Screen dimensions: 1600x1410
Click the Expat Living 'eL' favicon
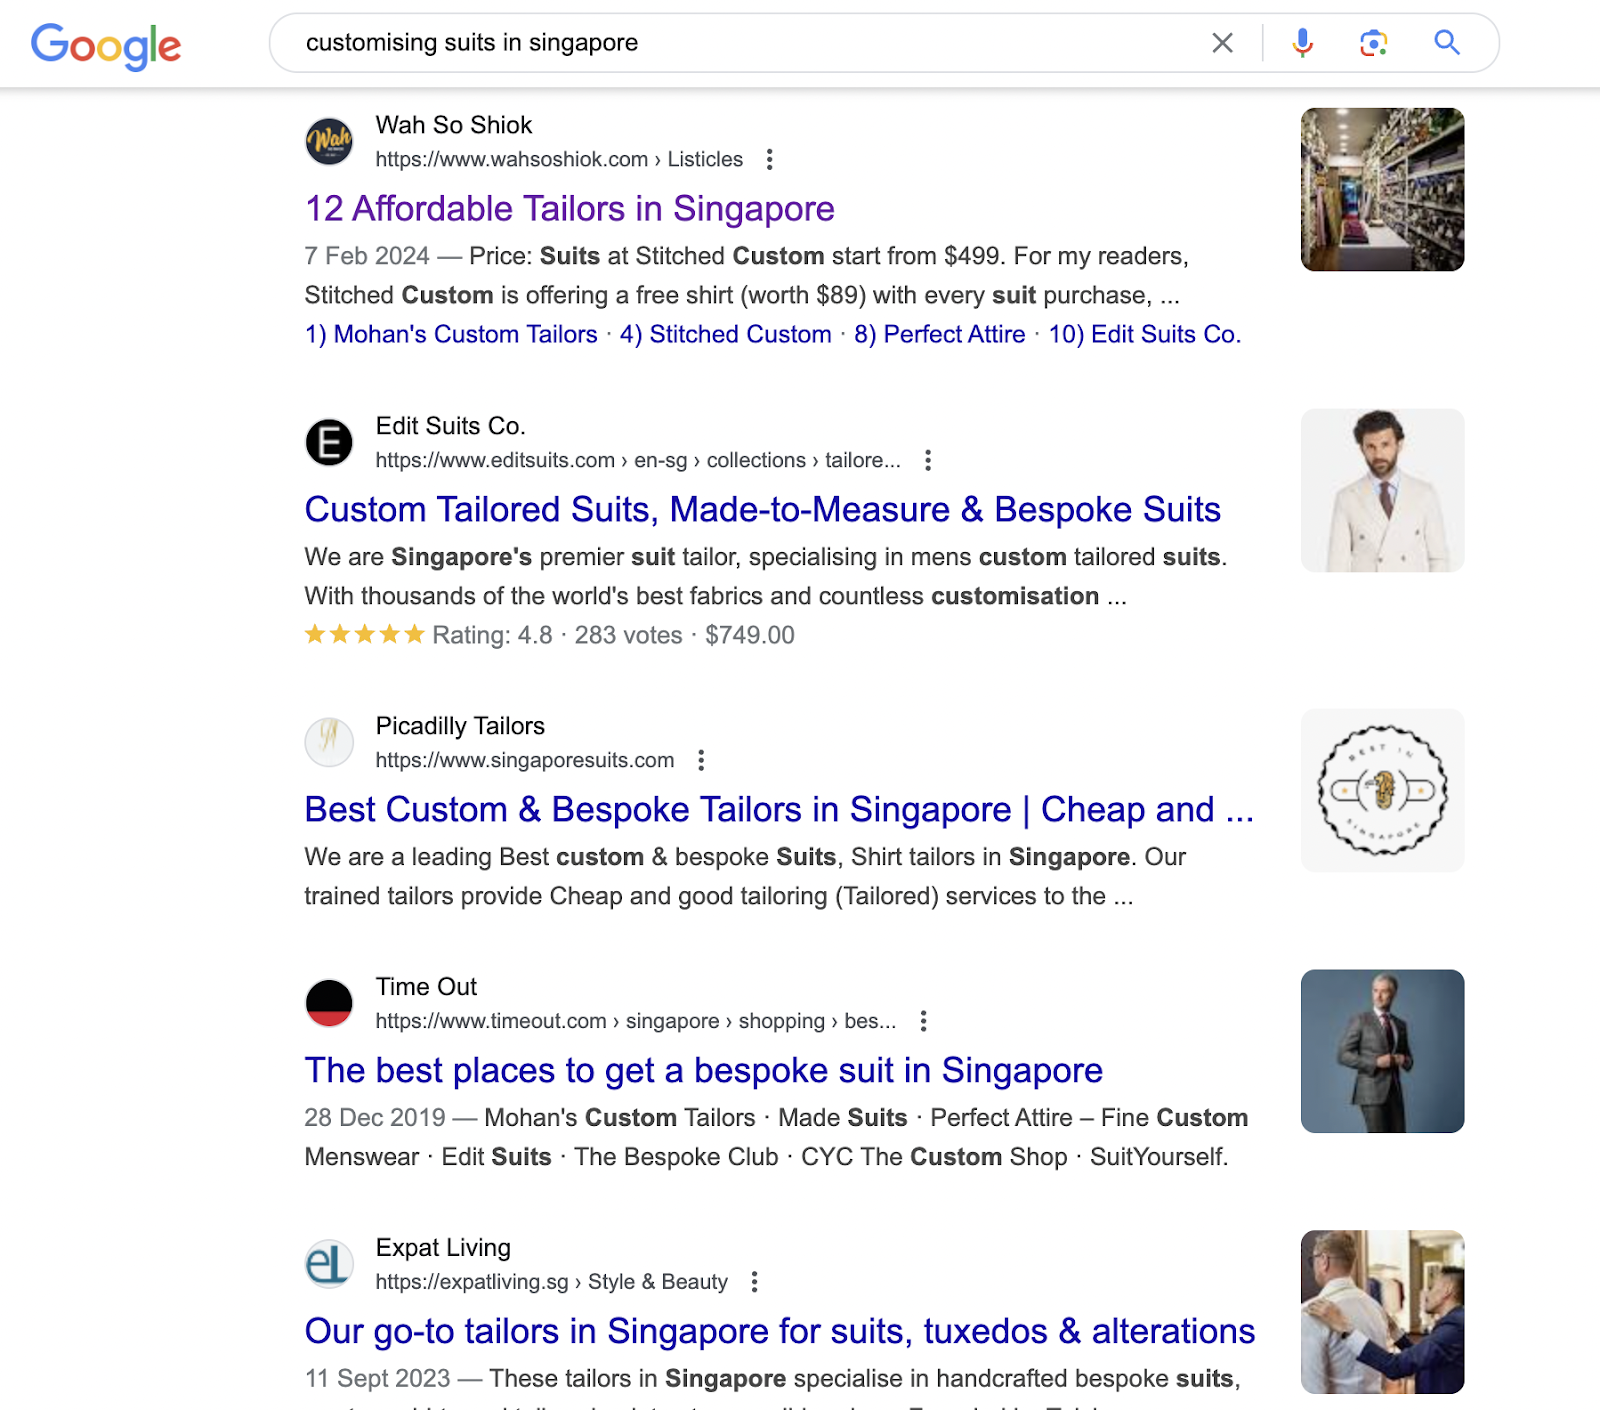coord(329,1264)
